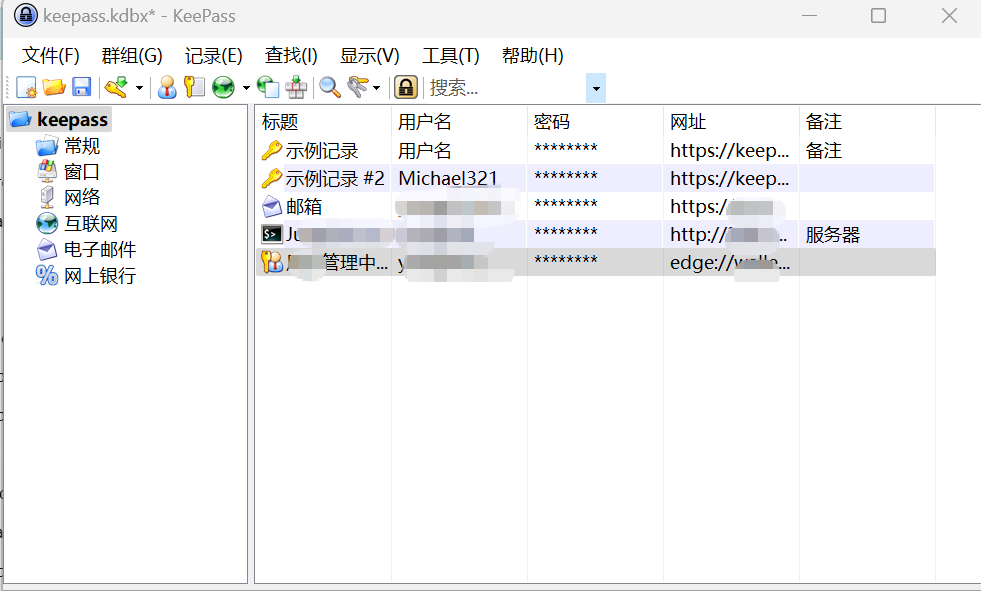Image resolution: width=981 pixels, height=591 pixels.
Task: Sort by the 密码 column header
Action: (595, 121)
